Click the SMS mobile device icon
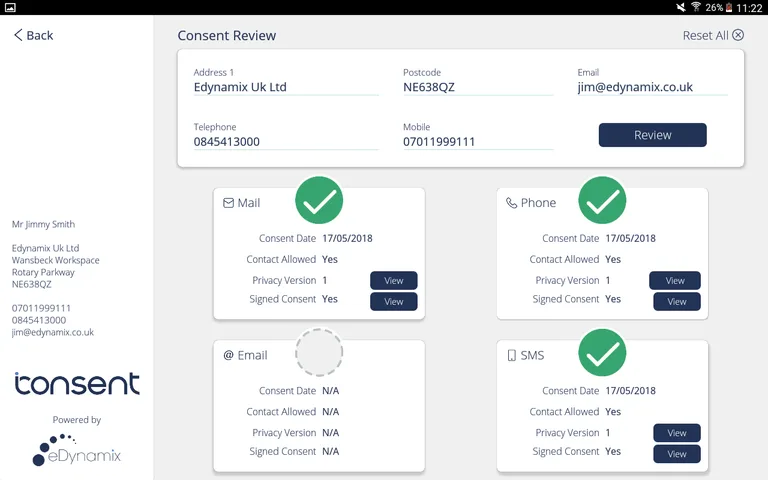The width and height of the screenshot is (768, 480). point(511,355)
